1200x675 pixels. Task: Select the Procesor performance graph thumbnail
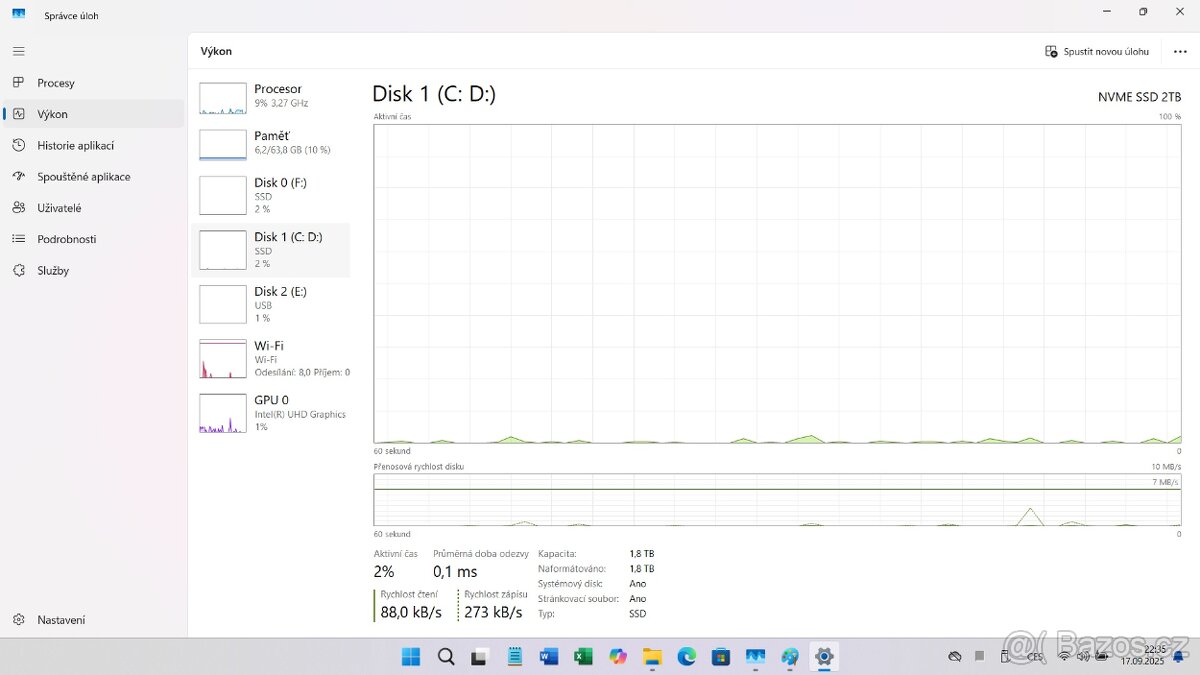coord(223,98)
